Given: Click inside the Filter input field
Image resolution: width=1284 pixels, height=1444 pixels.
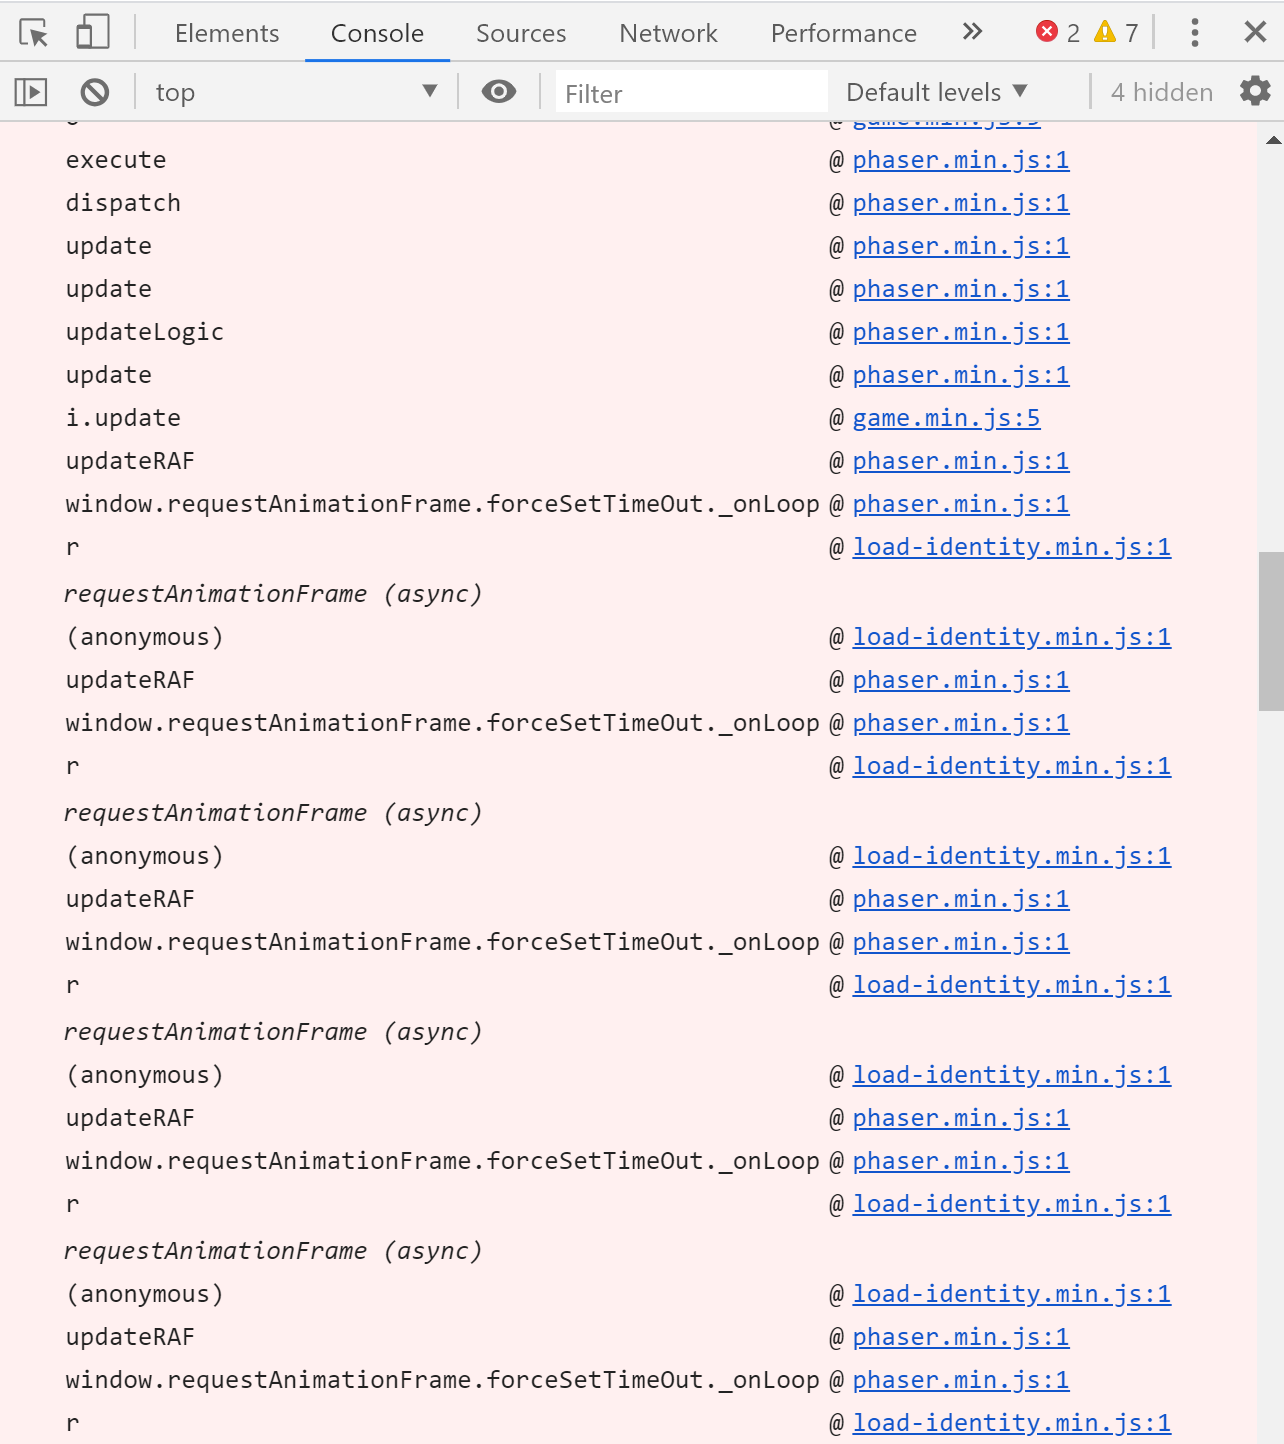Looking at the screenshot, I should (x=690, y=92).
